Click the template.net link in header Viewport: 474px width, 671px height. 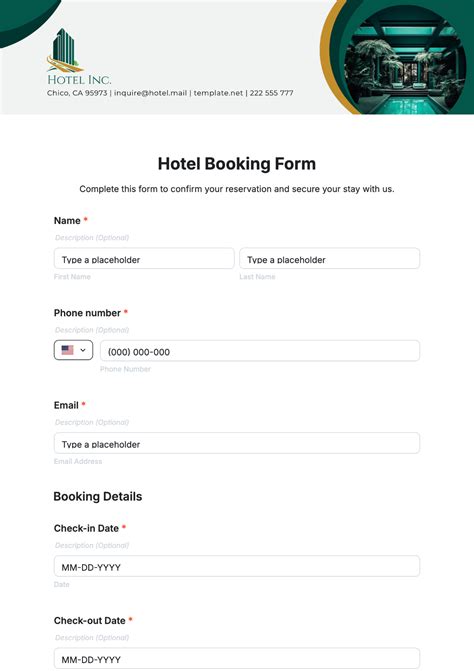[x=218, y=93]
